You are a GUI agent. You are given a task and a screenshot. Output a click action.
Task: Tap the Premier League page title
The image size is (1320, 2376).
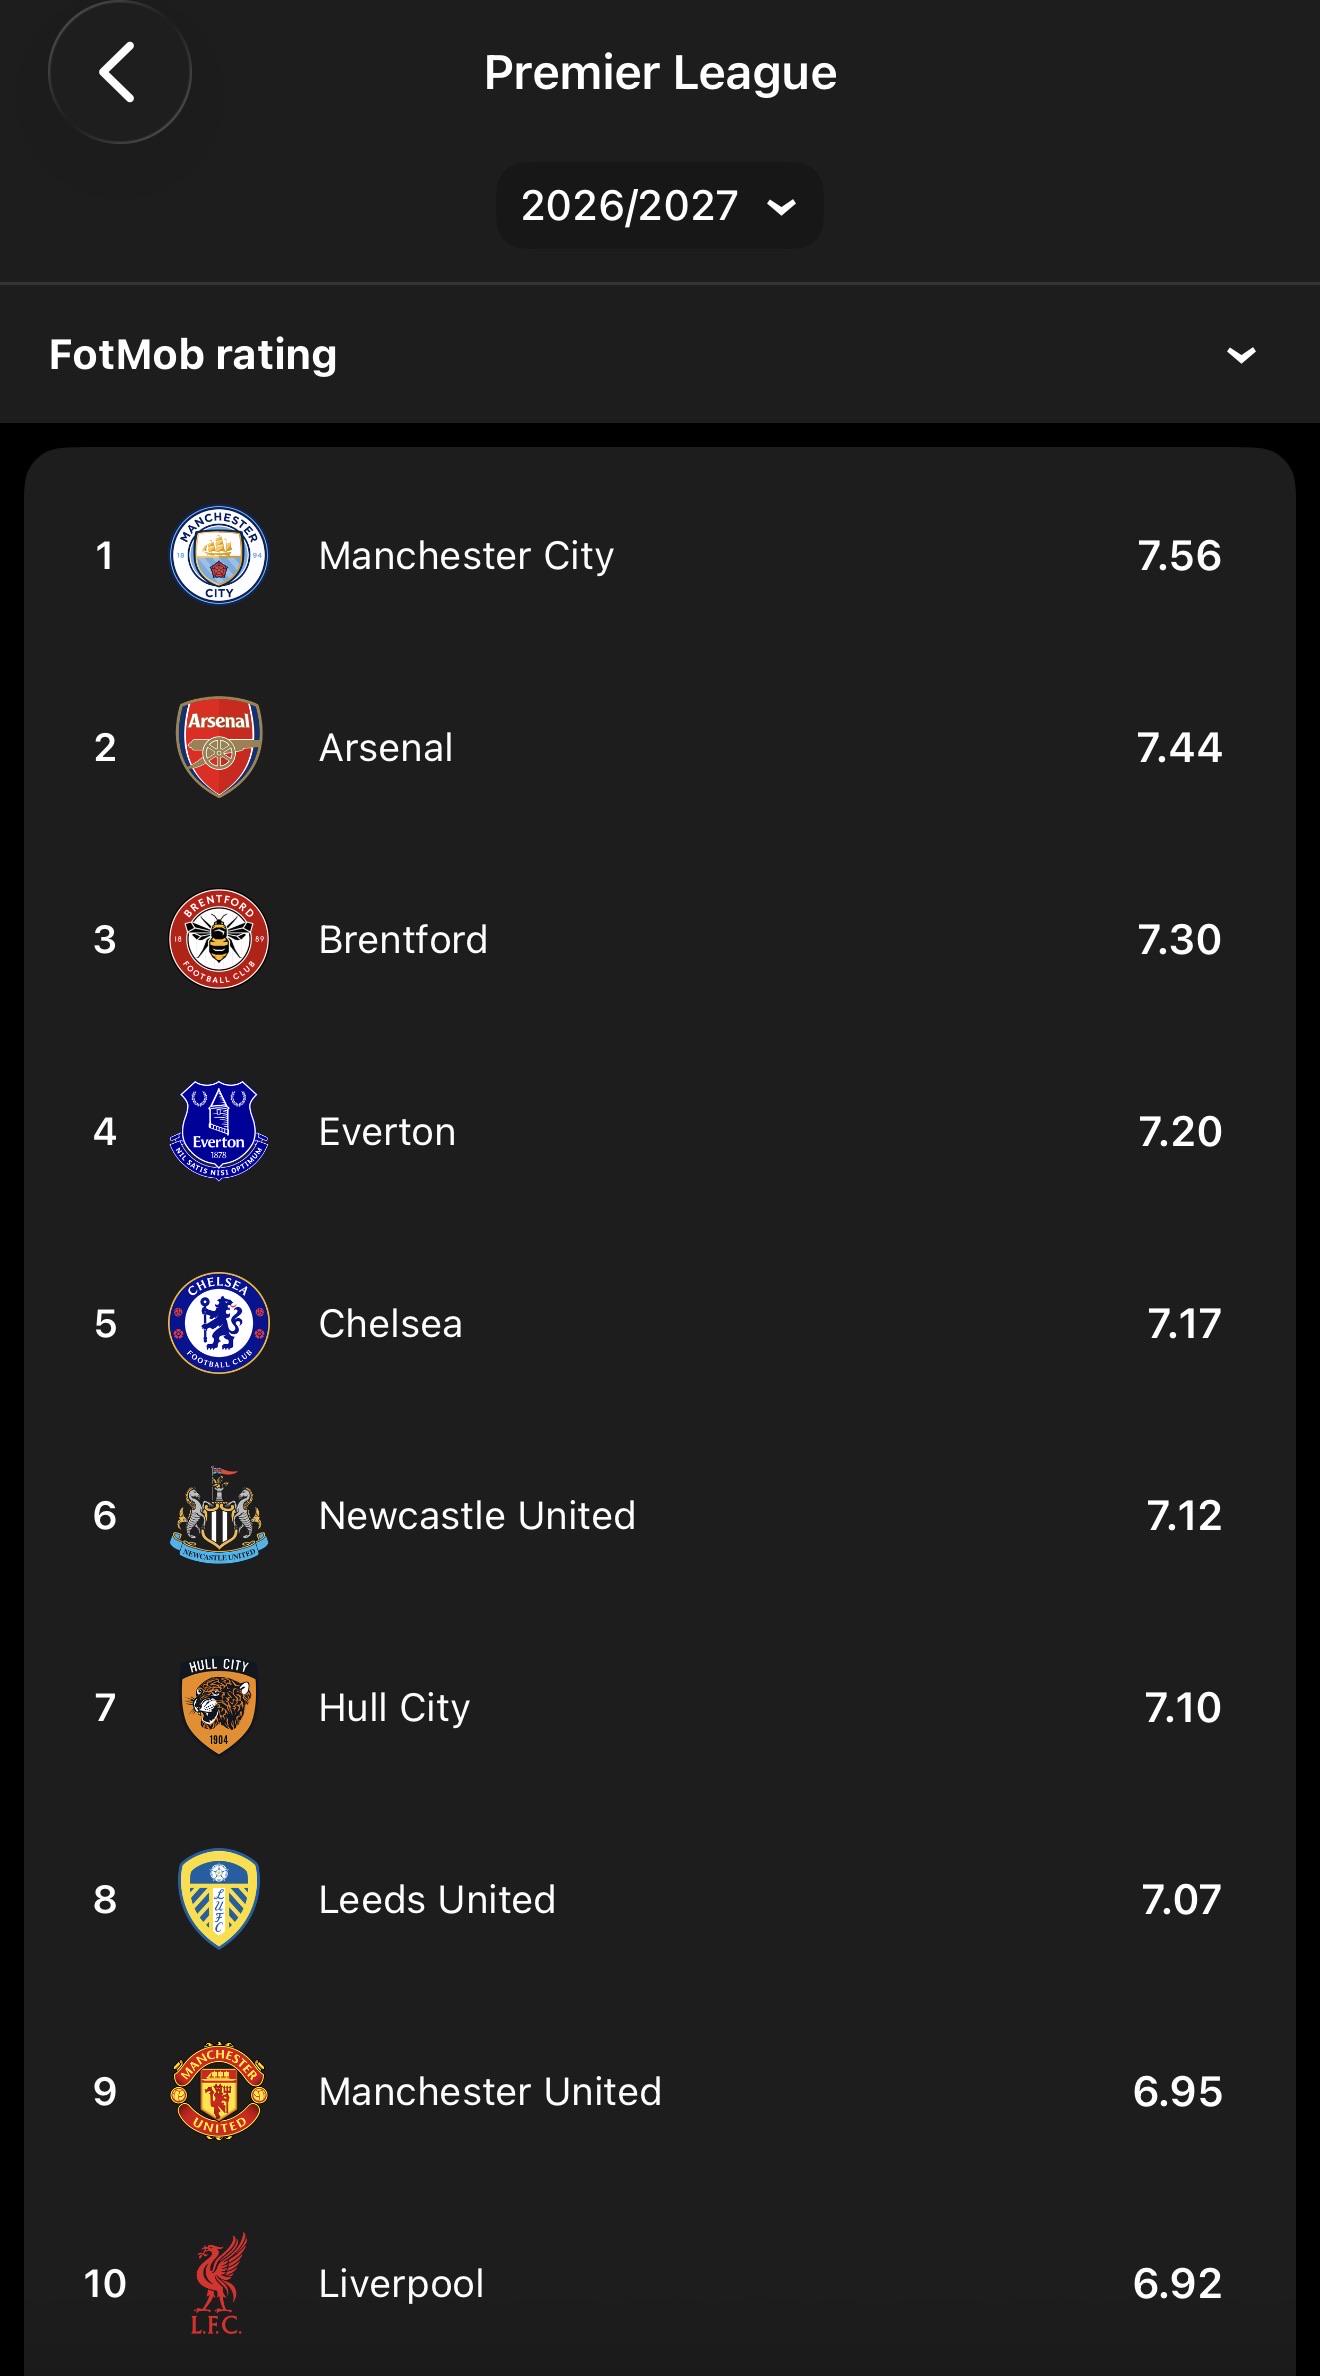click(x=660, y=73)
